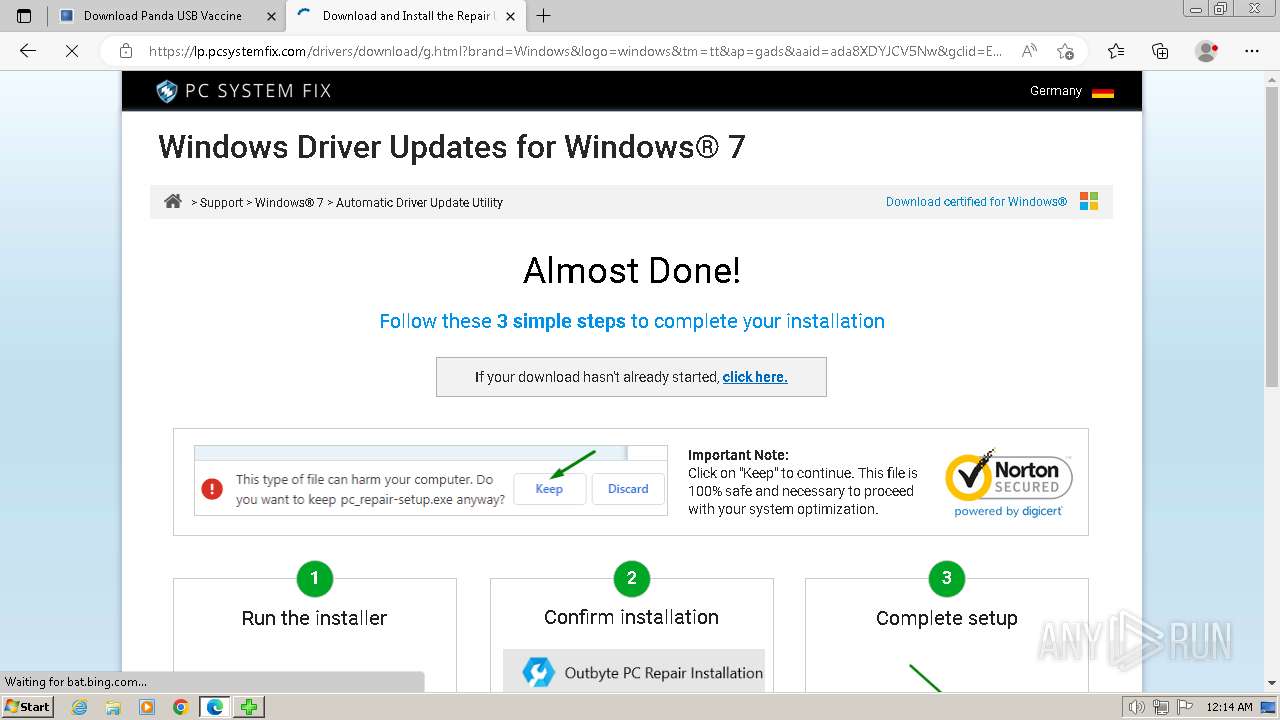This screenshot has width=1280, height=720.
Task: Open volume control in system tray
Action: coord(1138,707)
